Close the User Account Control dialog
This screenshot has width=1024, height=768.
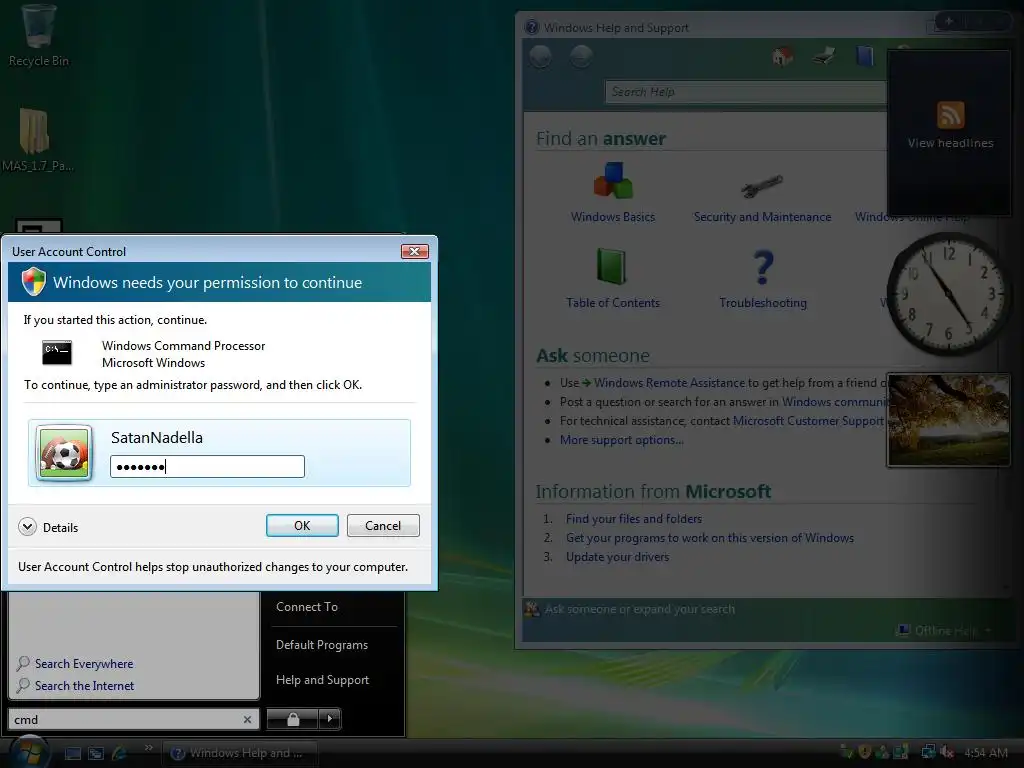click(x=414, y=251)
